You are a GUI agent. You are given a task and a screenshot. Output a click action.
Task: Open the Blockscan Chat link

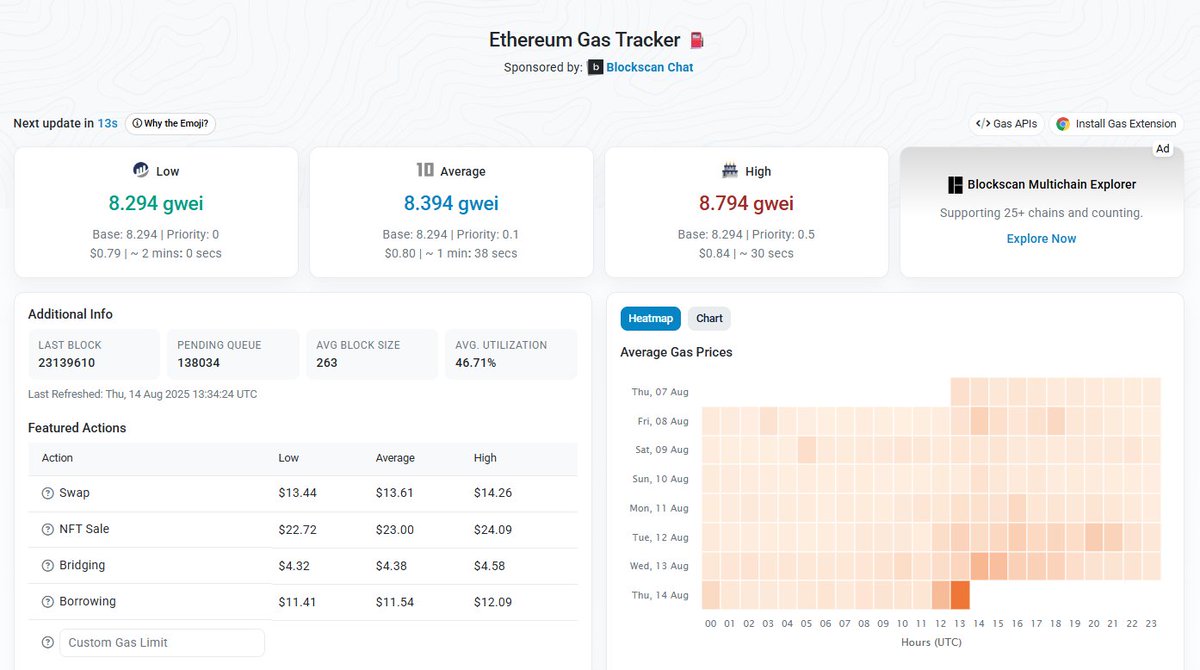pos(650,67)
